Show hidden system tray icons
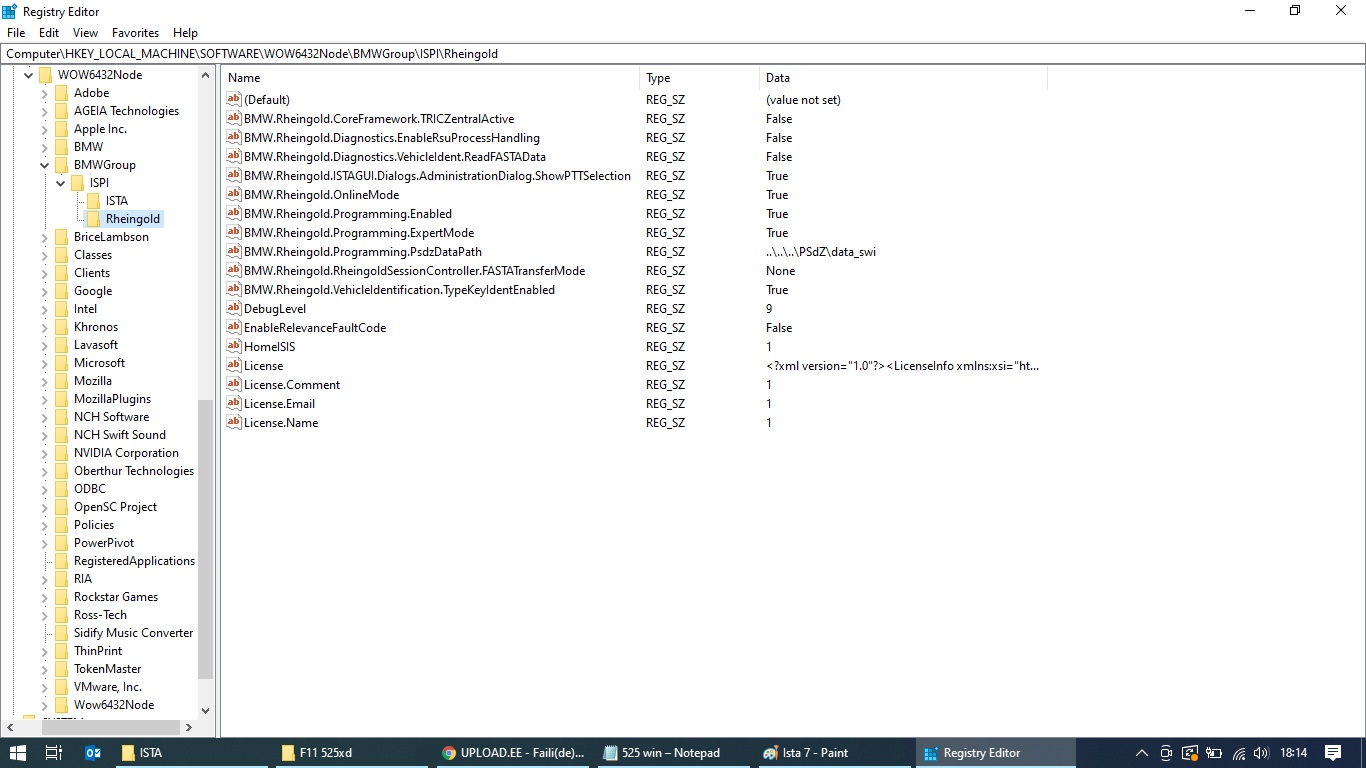 coord(1141,753)
